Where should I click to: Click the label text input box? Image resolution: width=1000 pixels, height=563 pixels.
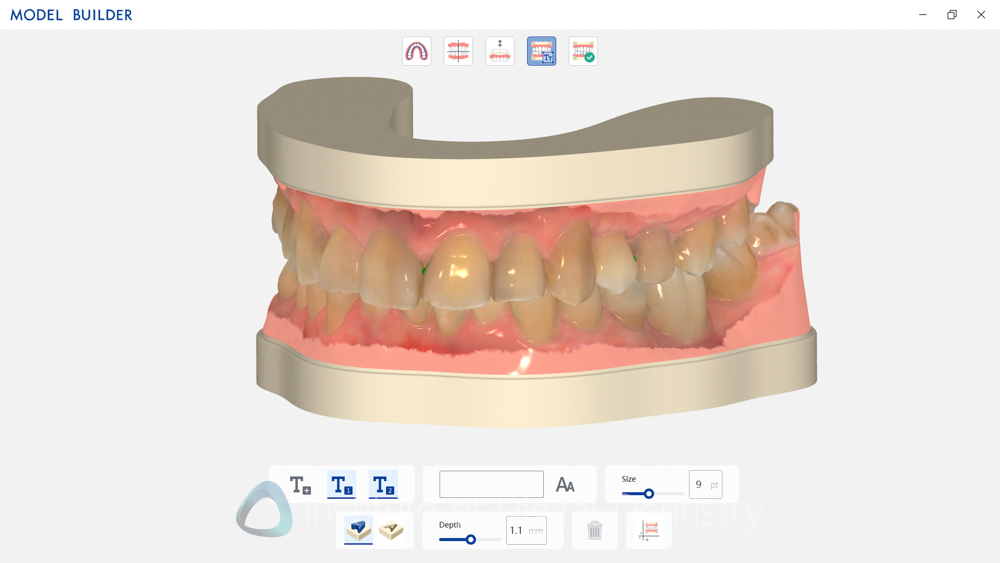tap(491, 484)
